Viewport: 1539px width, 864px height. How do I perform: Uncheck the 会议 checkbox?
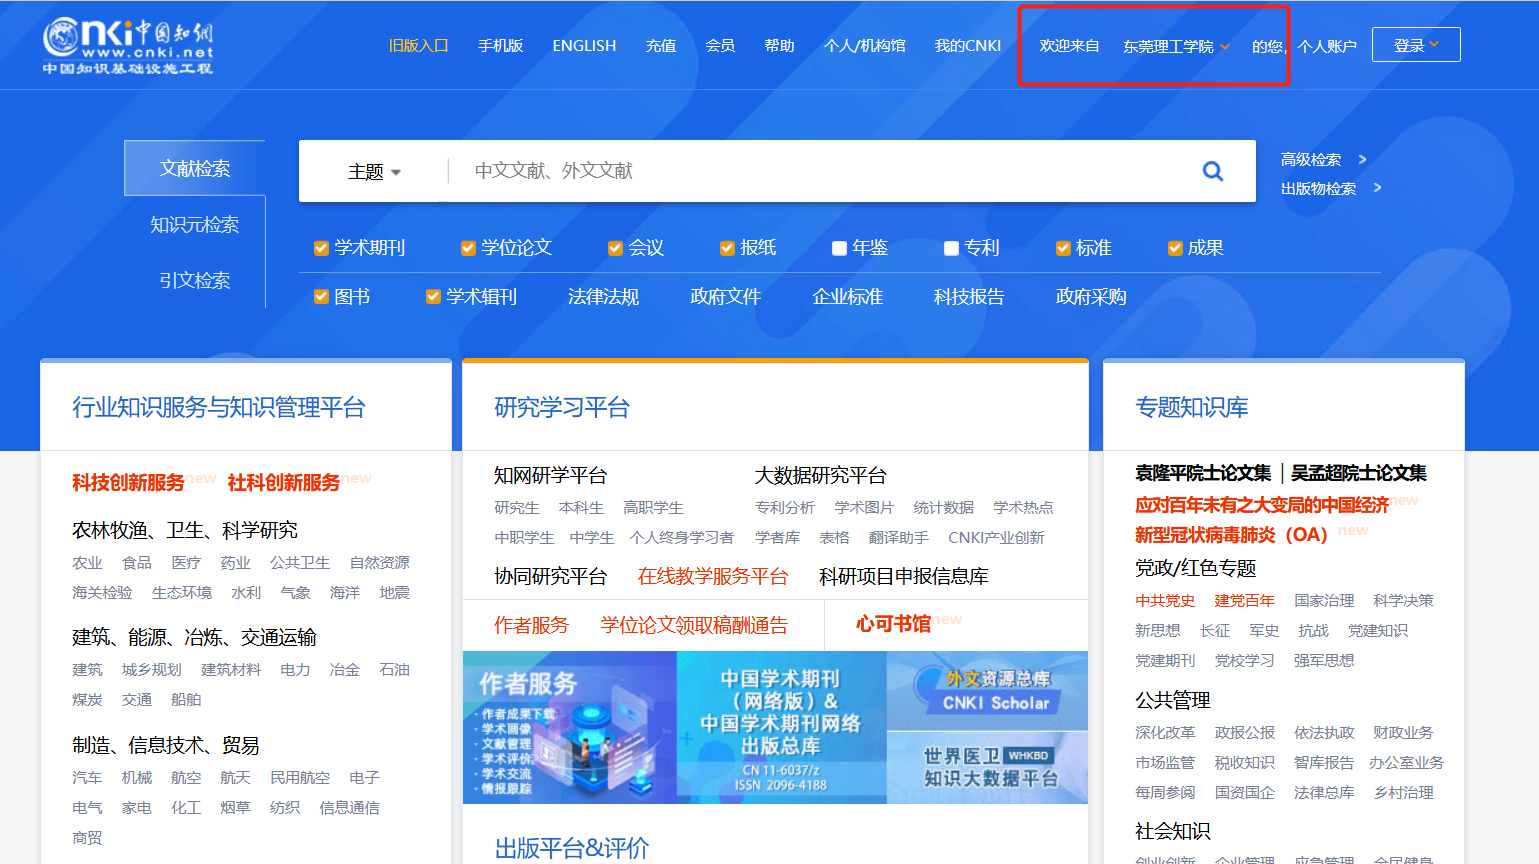point(615,248)
